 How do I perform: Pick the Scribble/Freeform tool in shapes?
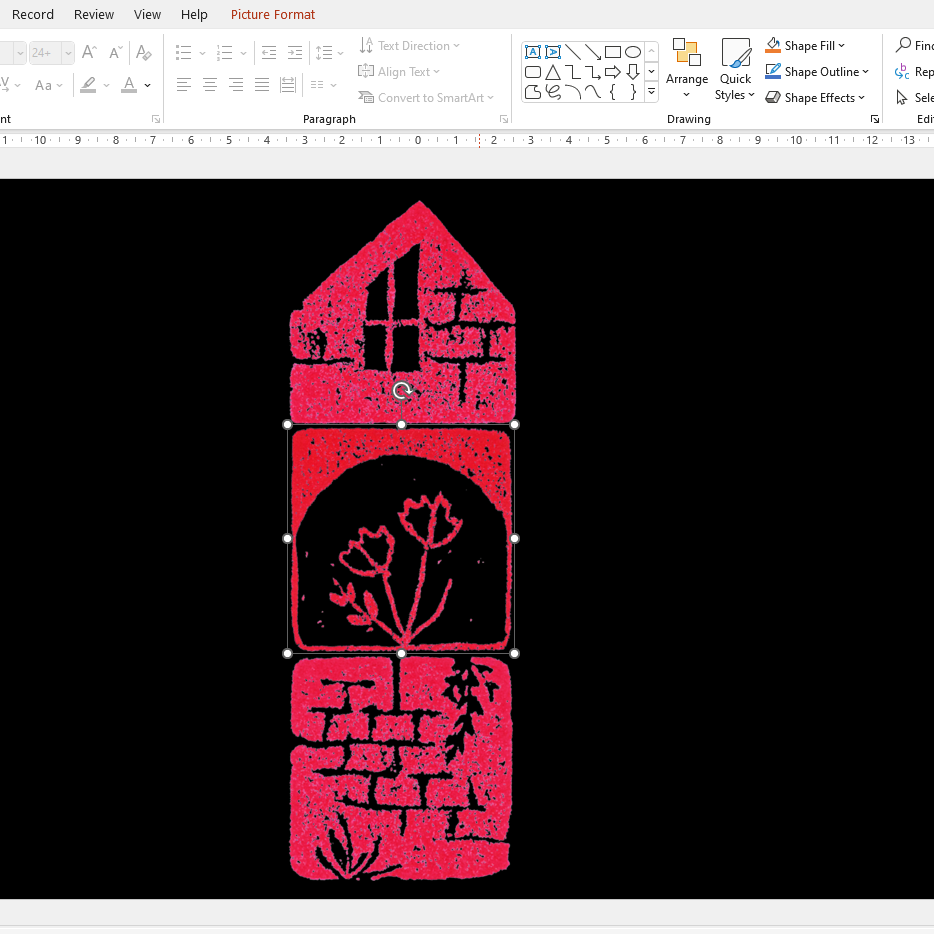pos(552,91)
